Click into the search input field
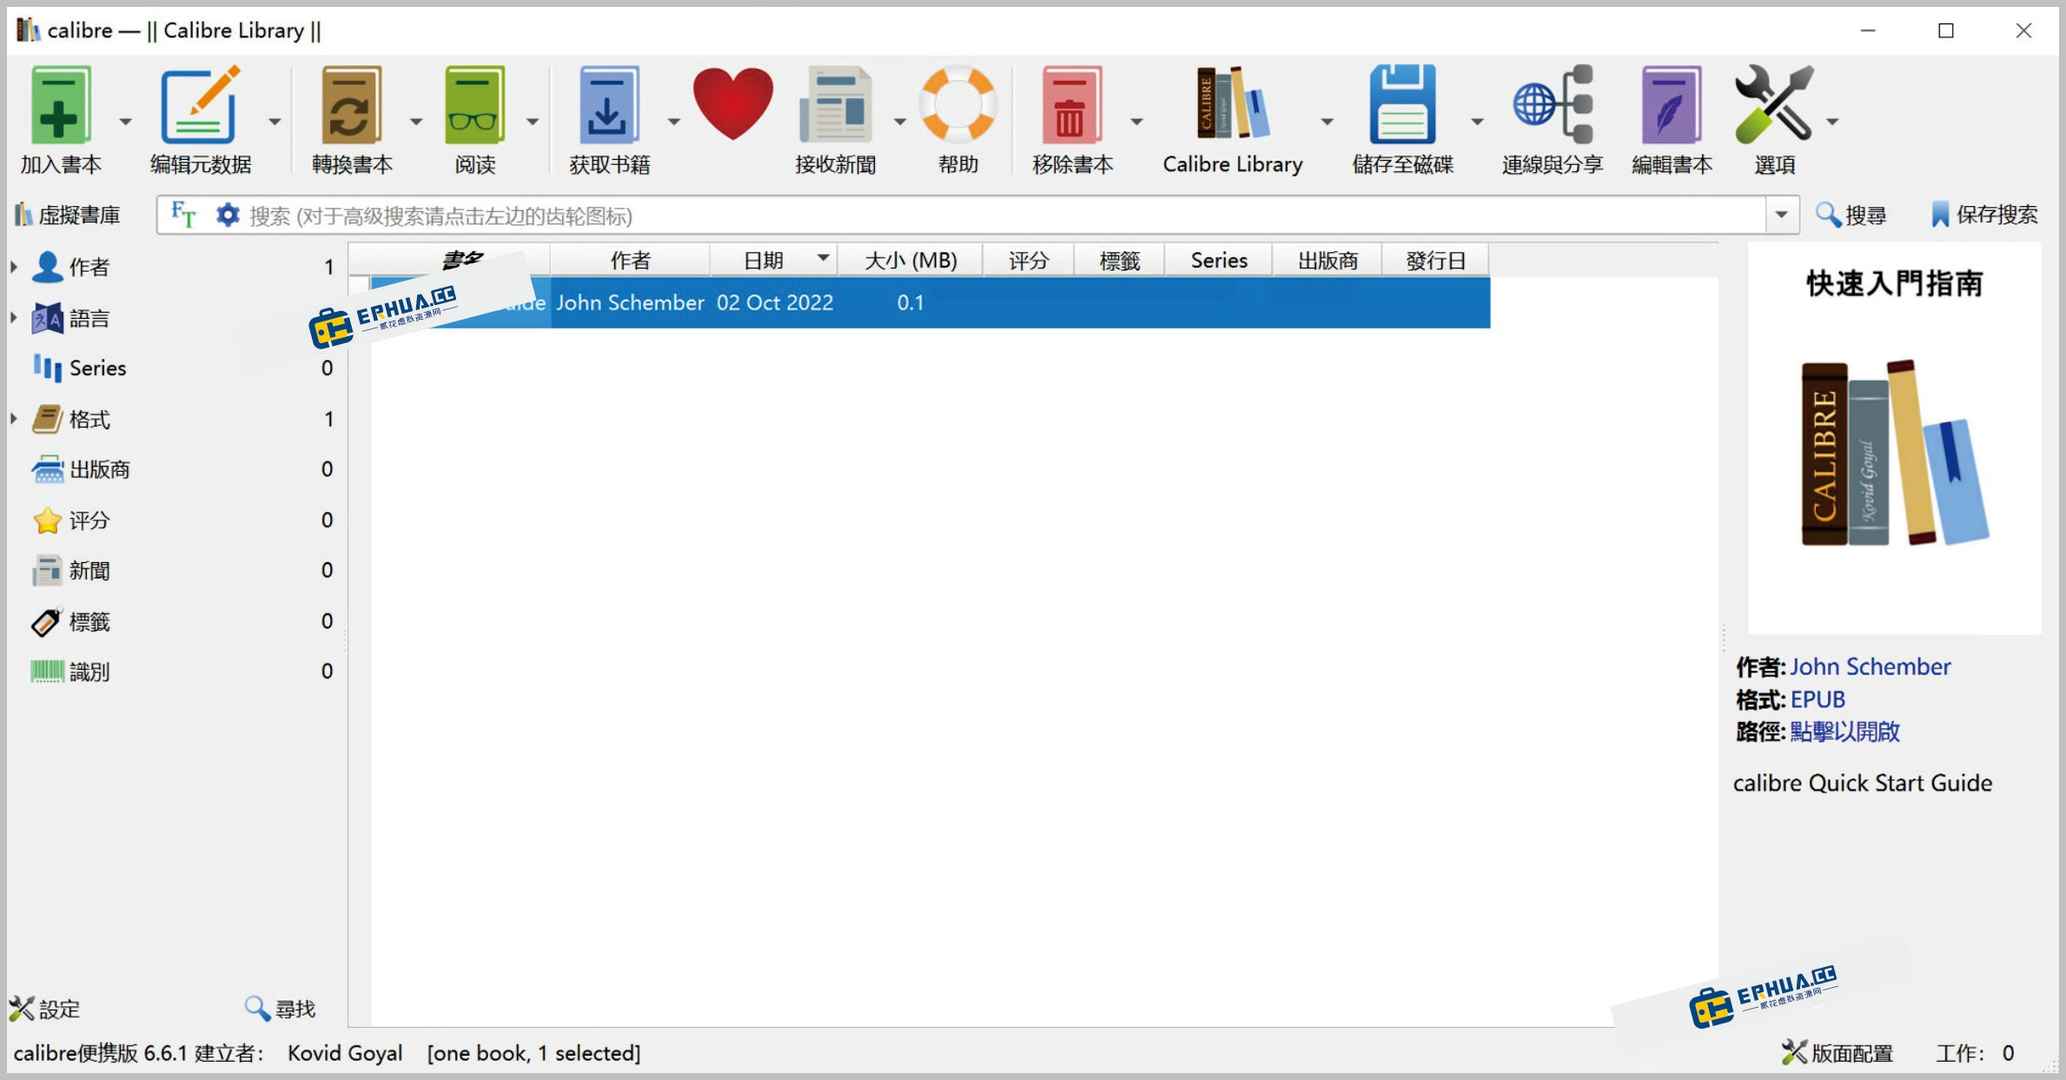This screenshot has height=1080, width=2066. (1005, 216)
